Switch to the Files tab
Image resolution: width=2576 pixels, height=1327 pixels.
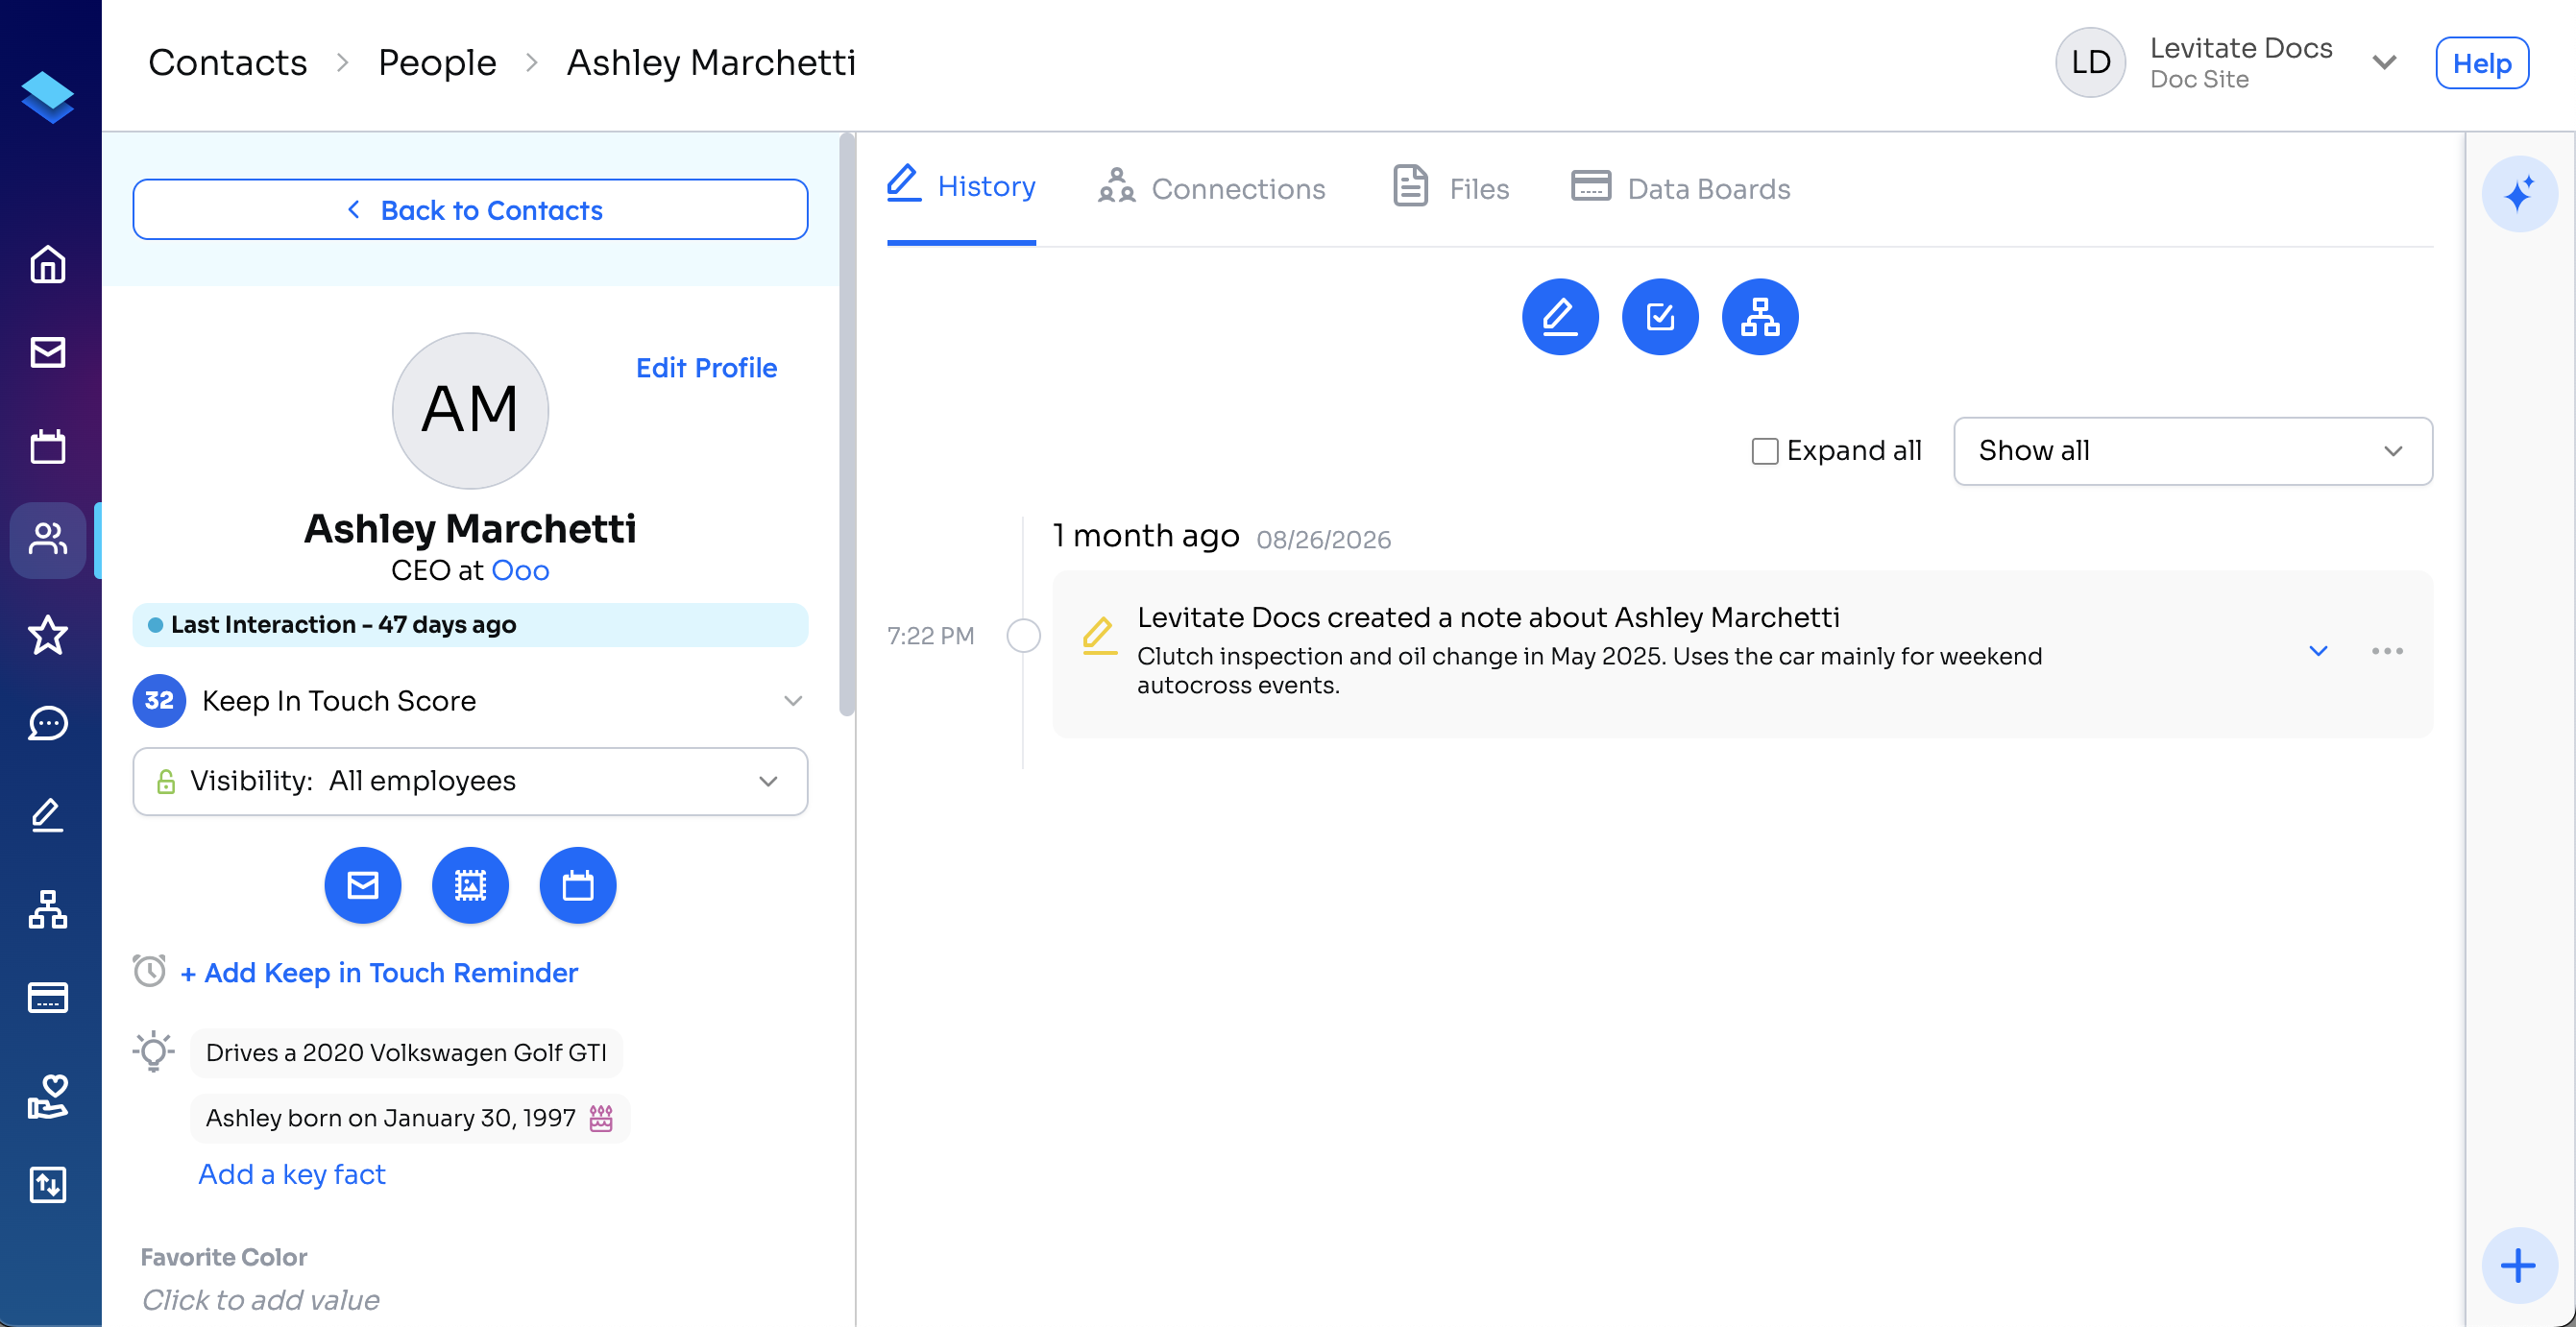pyautogui.click(x=1451, y=187)
